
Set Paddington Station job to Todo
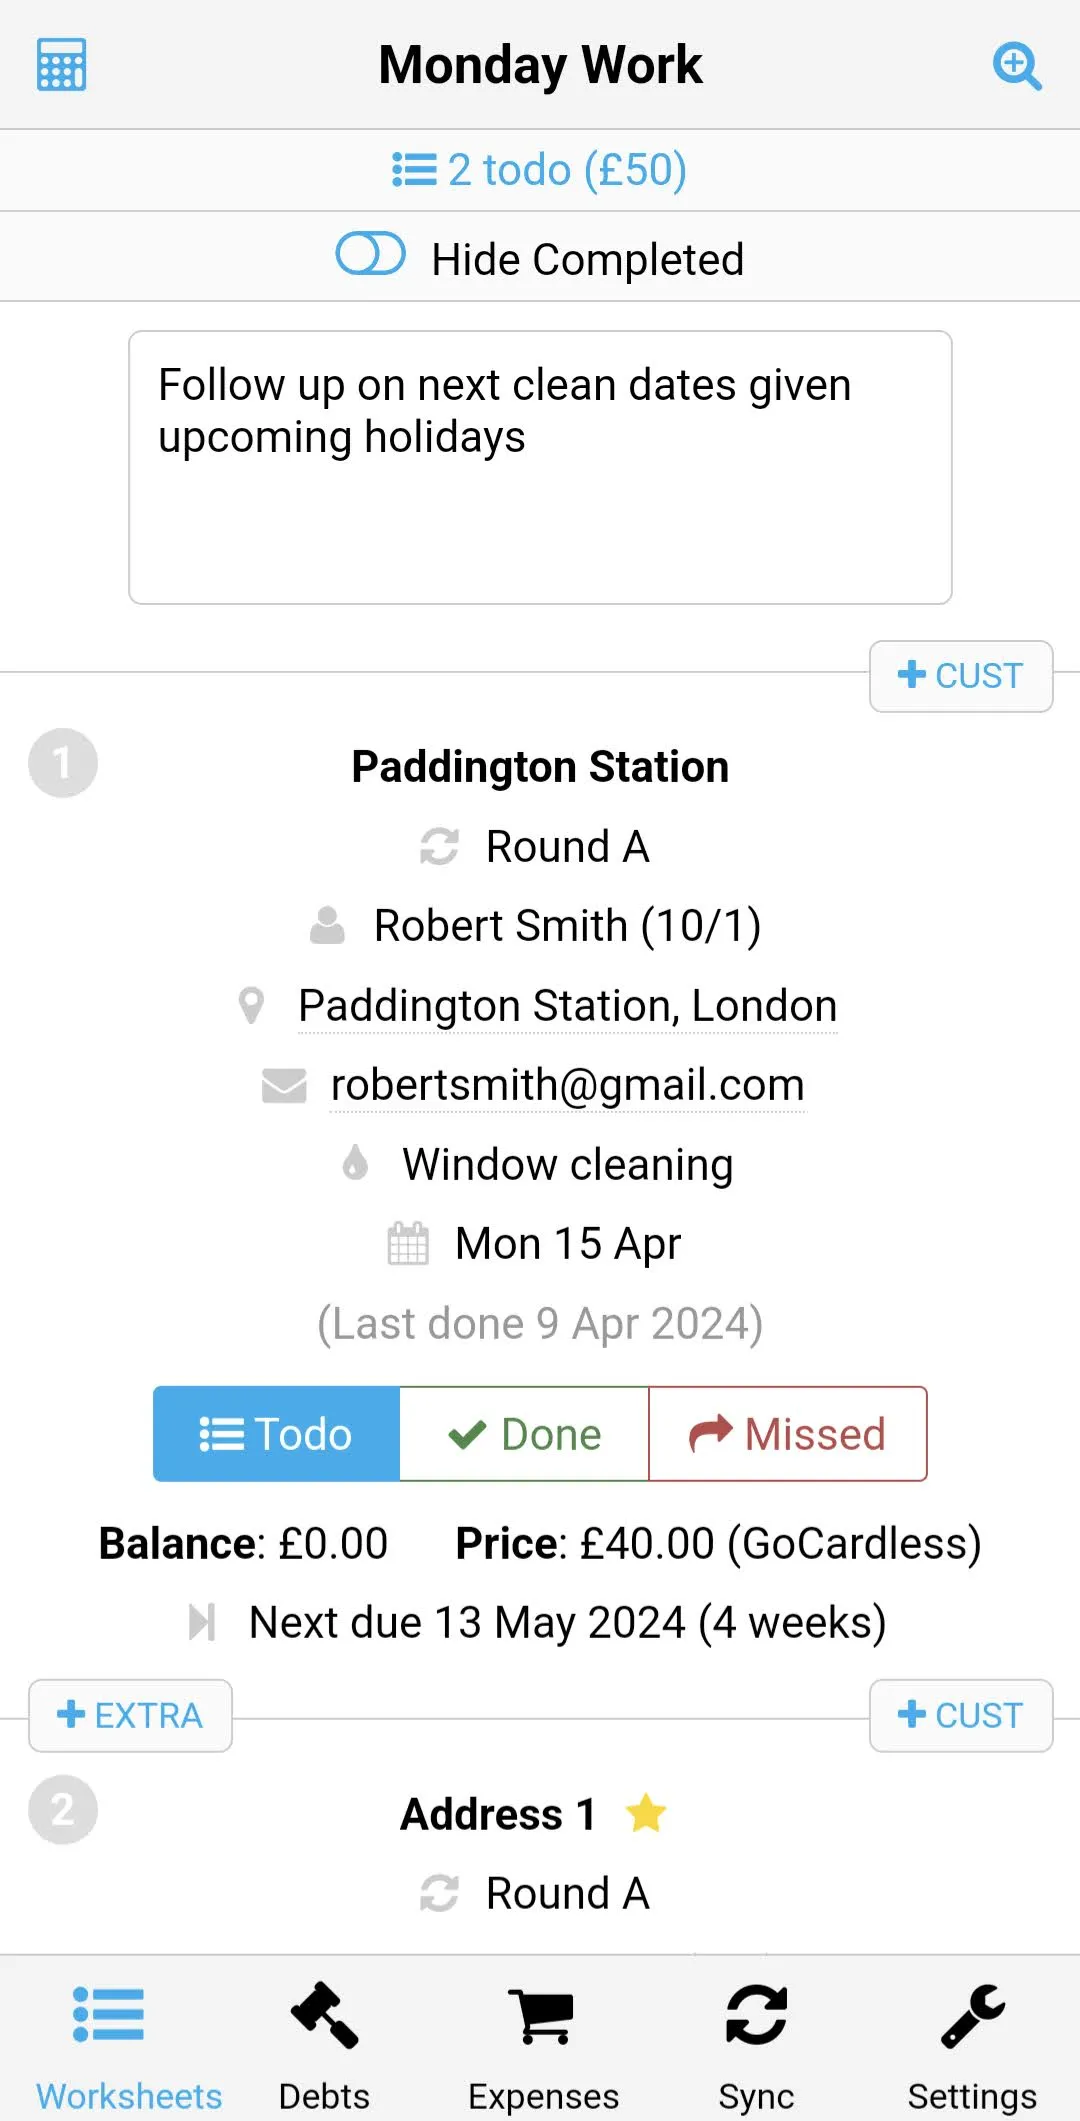276,1434
